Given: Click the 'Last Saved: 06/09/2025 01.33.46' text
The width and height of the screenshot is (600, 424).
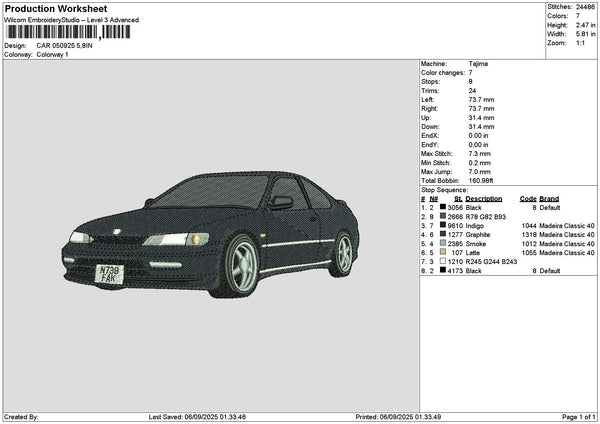Looking at the screenshot, I should 197,417.
